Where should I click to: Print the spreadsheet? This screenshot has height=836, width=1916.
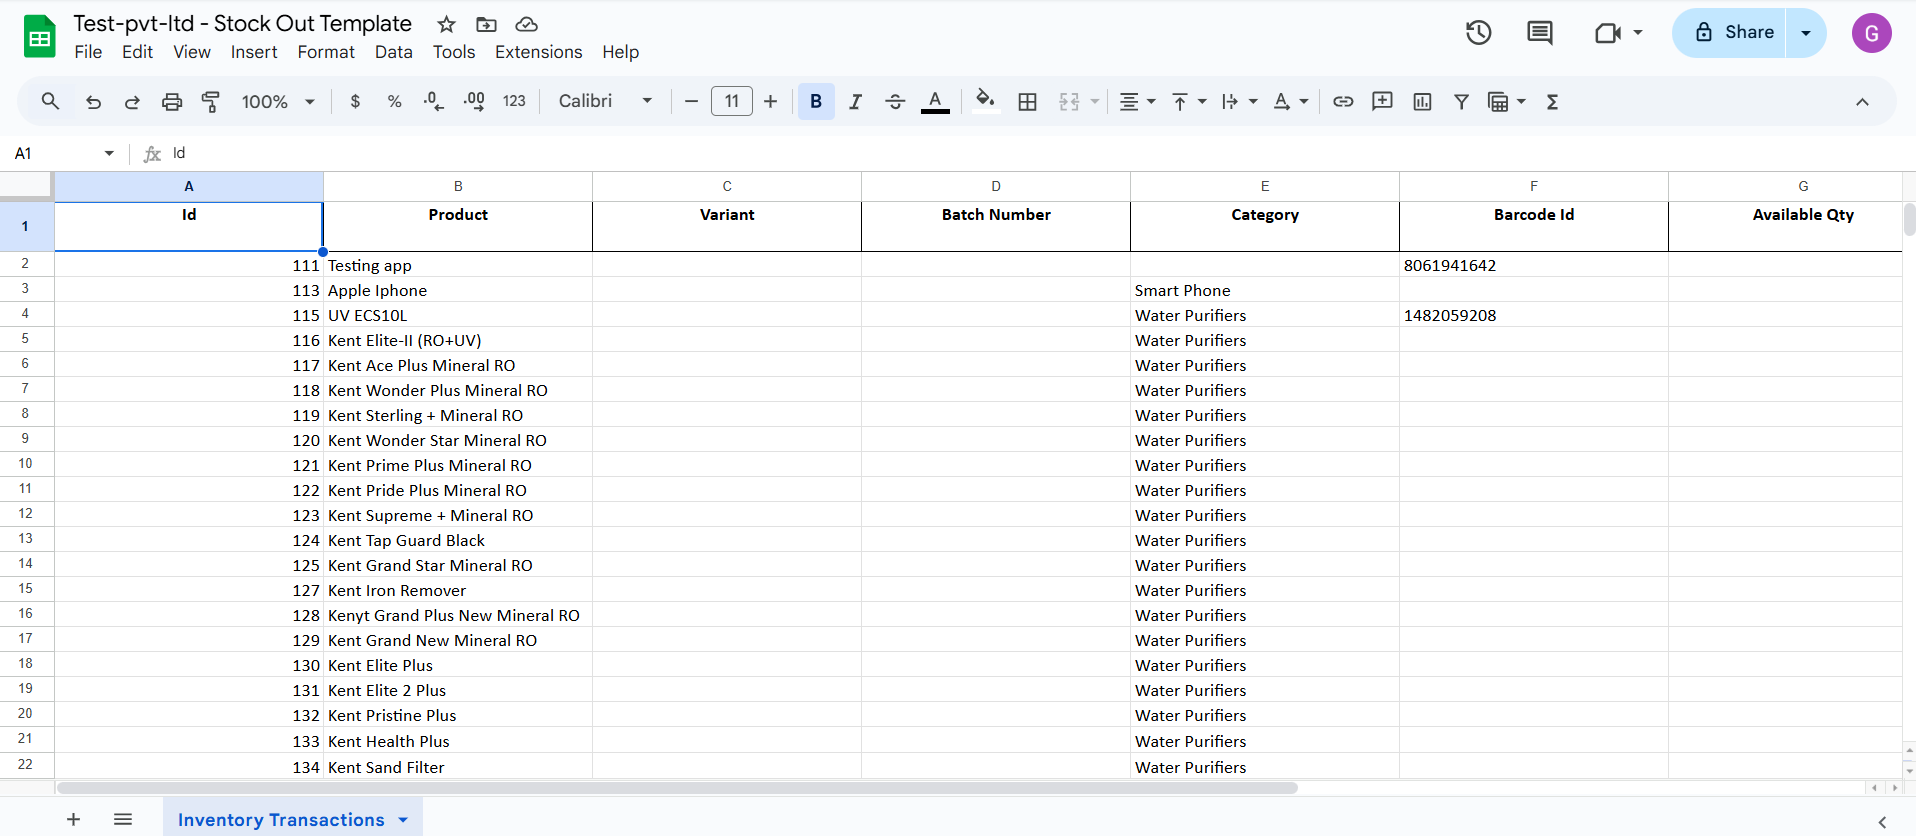click(172, 101)
